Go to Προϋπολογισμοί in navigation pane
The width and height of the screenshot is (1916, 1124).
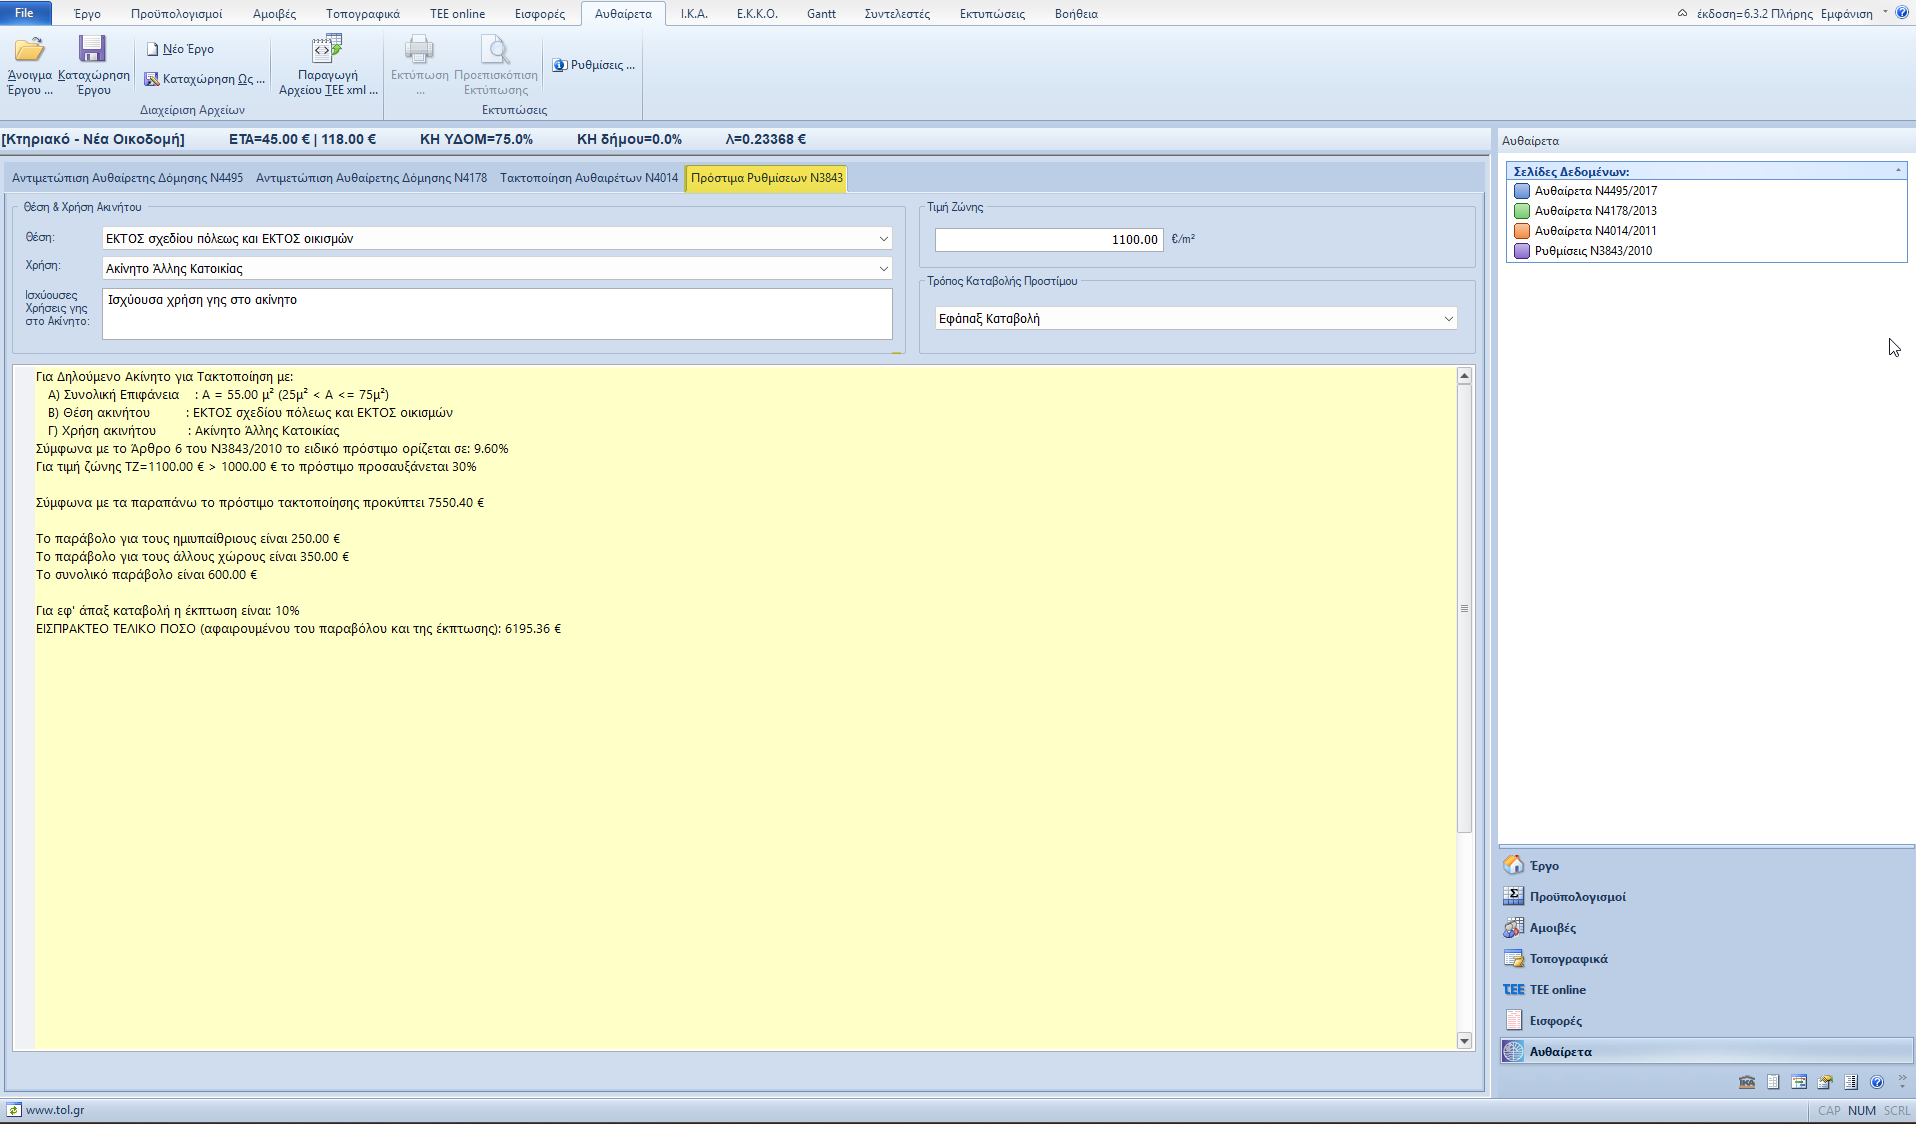pyautogui.click(x=1577, y=897)
